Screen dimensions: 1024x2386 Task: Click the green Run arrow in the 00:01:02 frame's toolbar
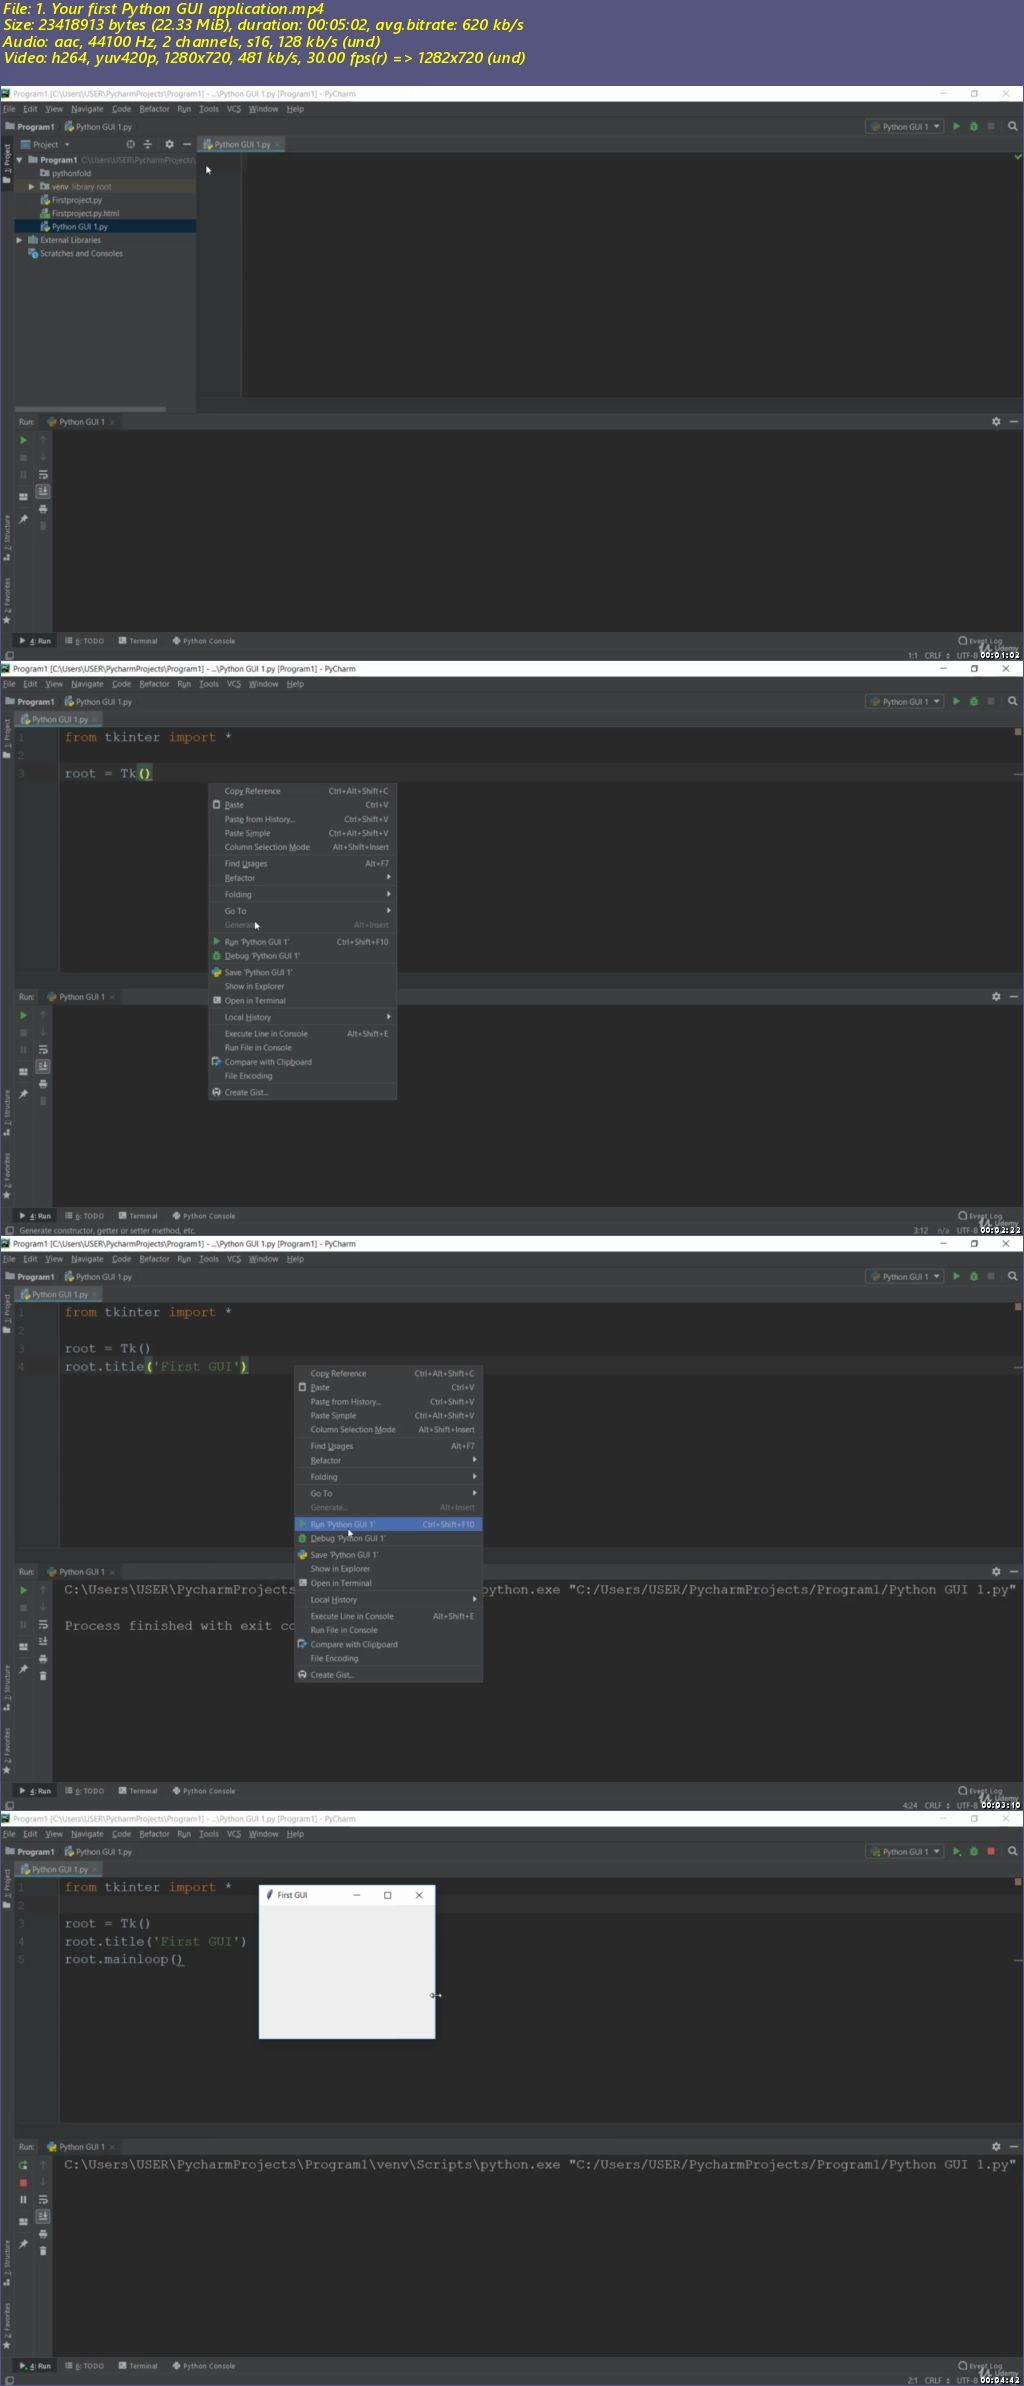pos(956,127)
